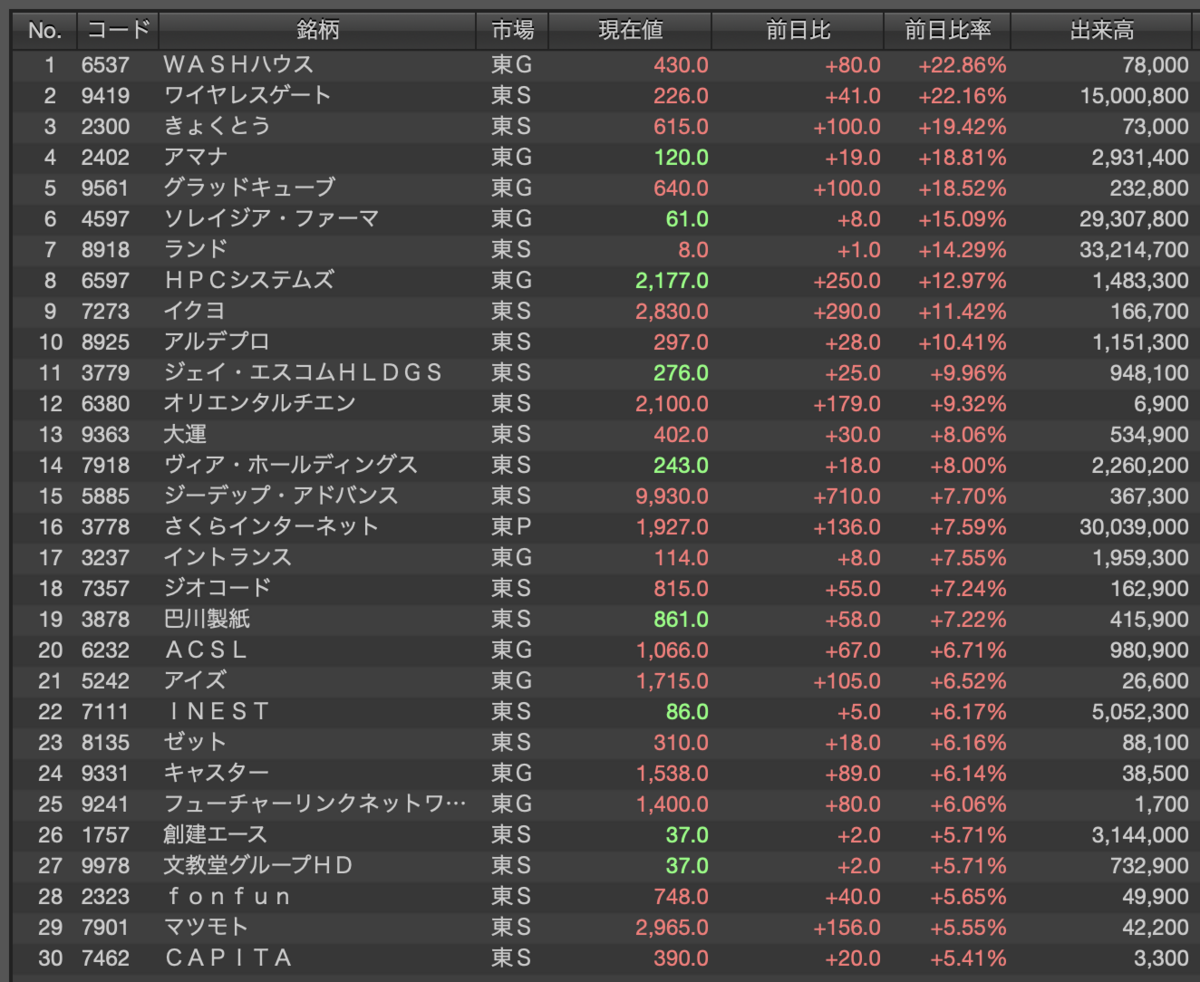Click the volume value 15,000,800
Image resolution: width=1200 pixels, height=982 pixels.
point(1135,96)
